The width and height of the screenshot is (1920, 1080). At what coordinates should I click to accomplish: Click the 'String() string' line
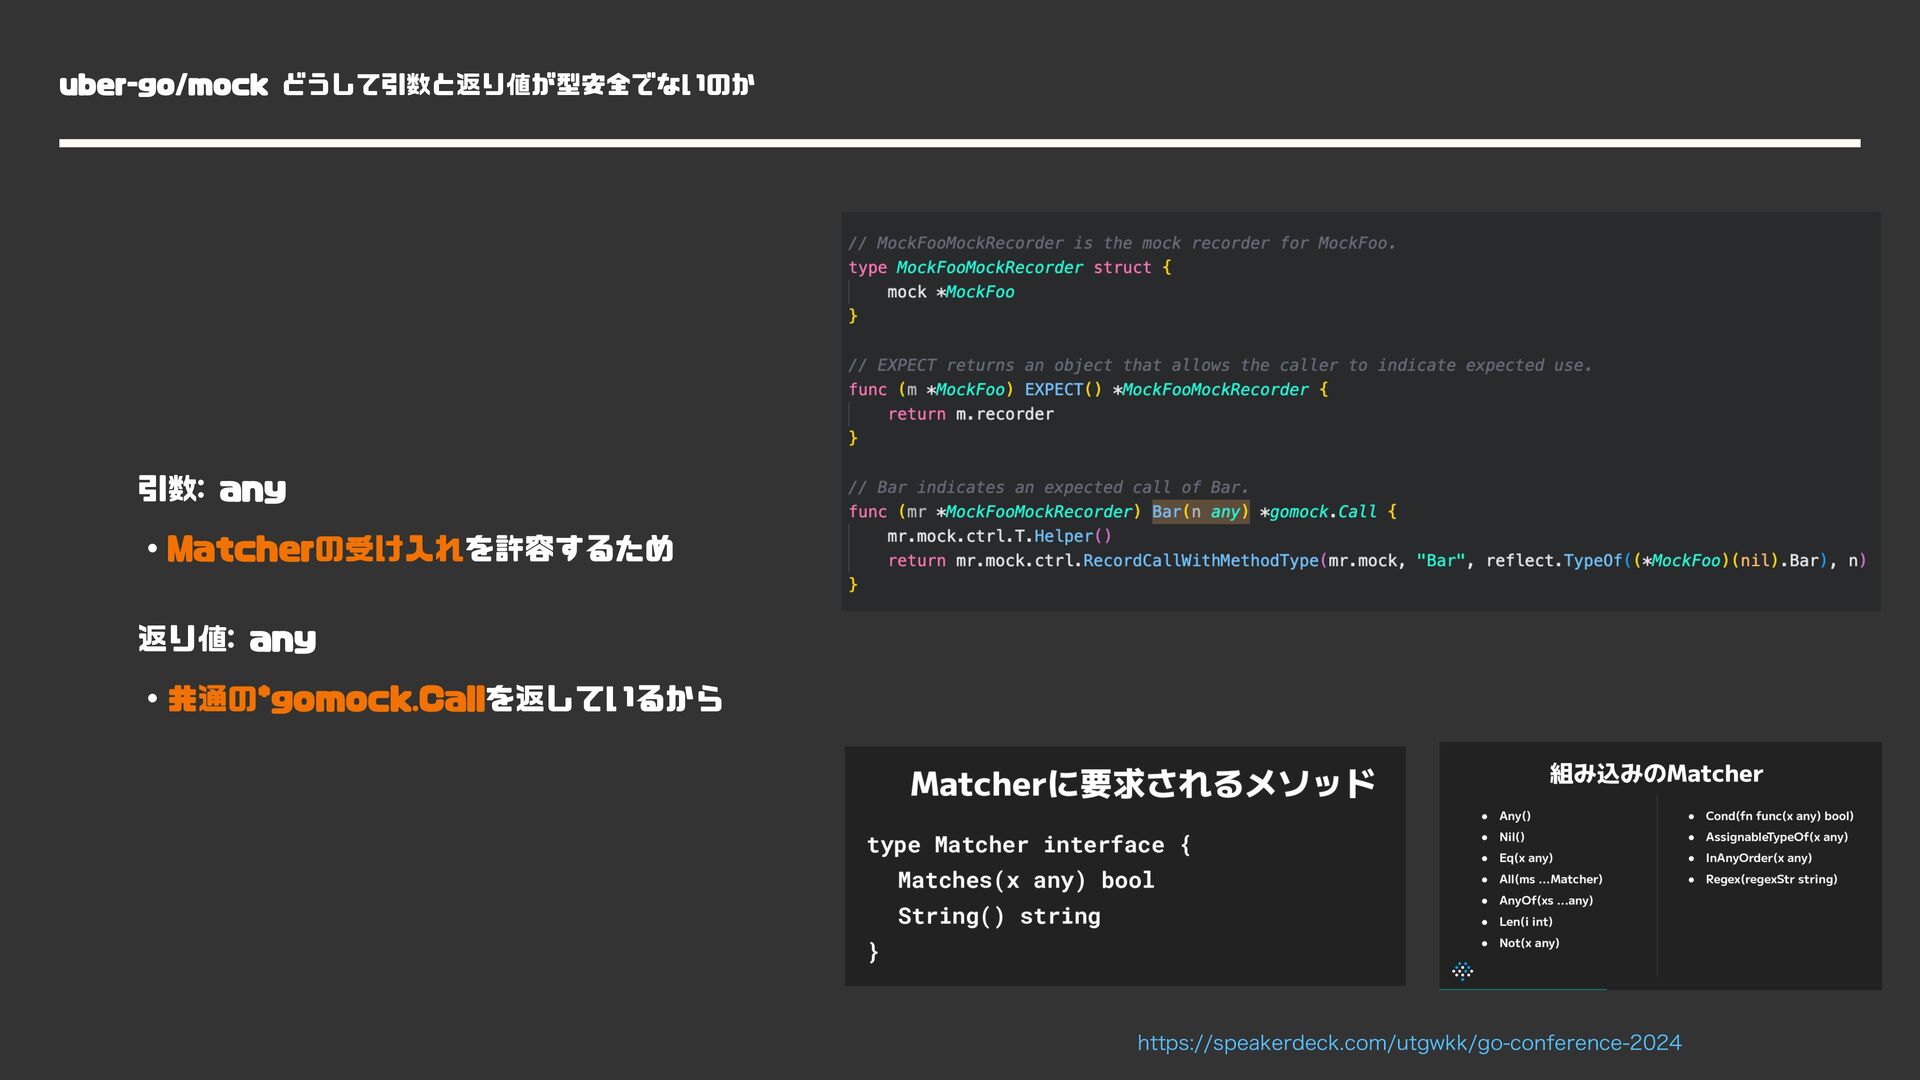[x=999, y=917]
